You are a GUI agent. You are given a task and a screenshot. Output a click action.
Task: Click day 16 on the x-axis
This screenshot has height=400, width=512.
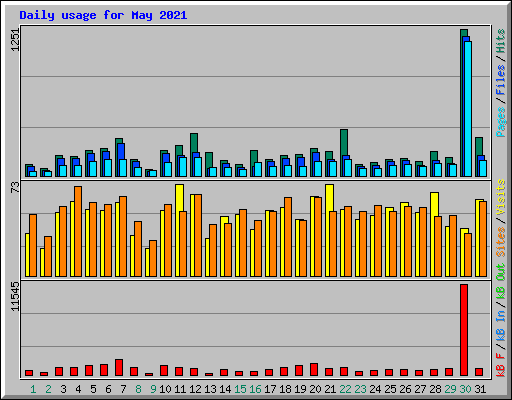tap(255, 389)
